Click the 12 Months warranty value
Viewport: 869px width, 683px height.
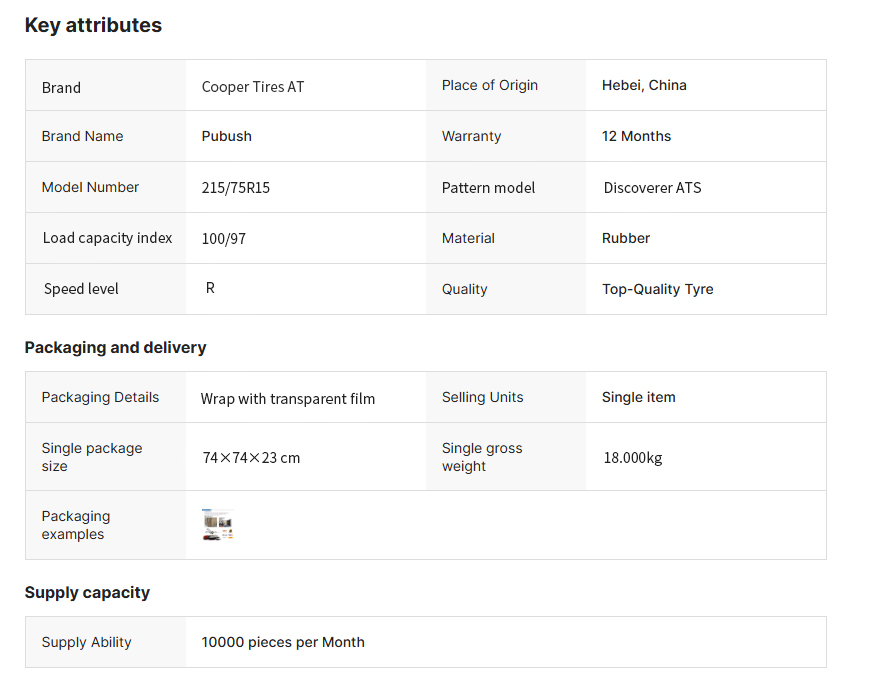[x=636, y=136]
